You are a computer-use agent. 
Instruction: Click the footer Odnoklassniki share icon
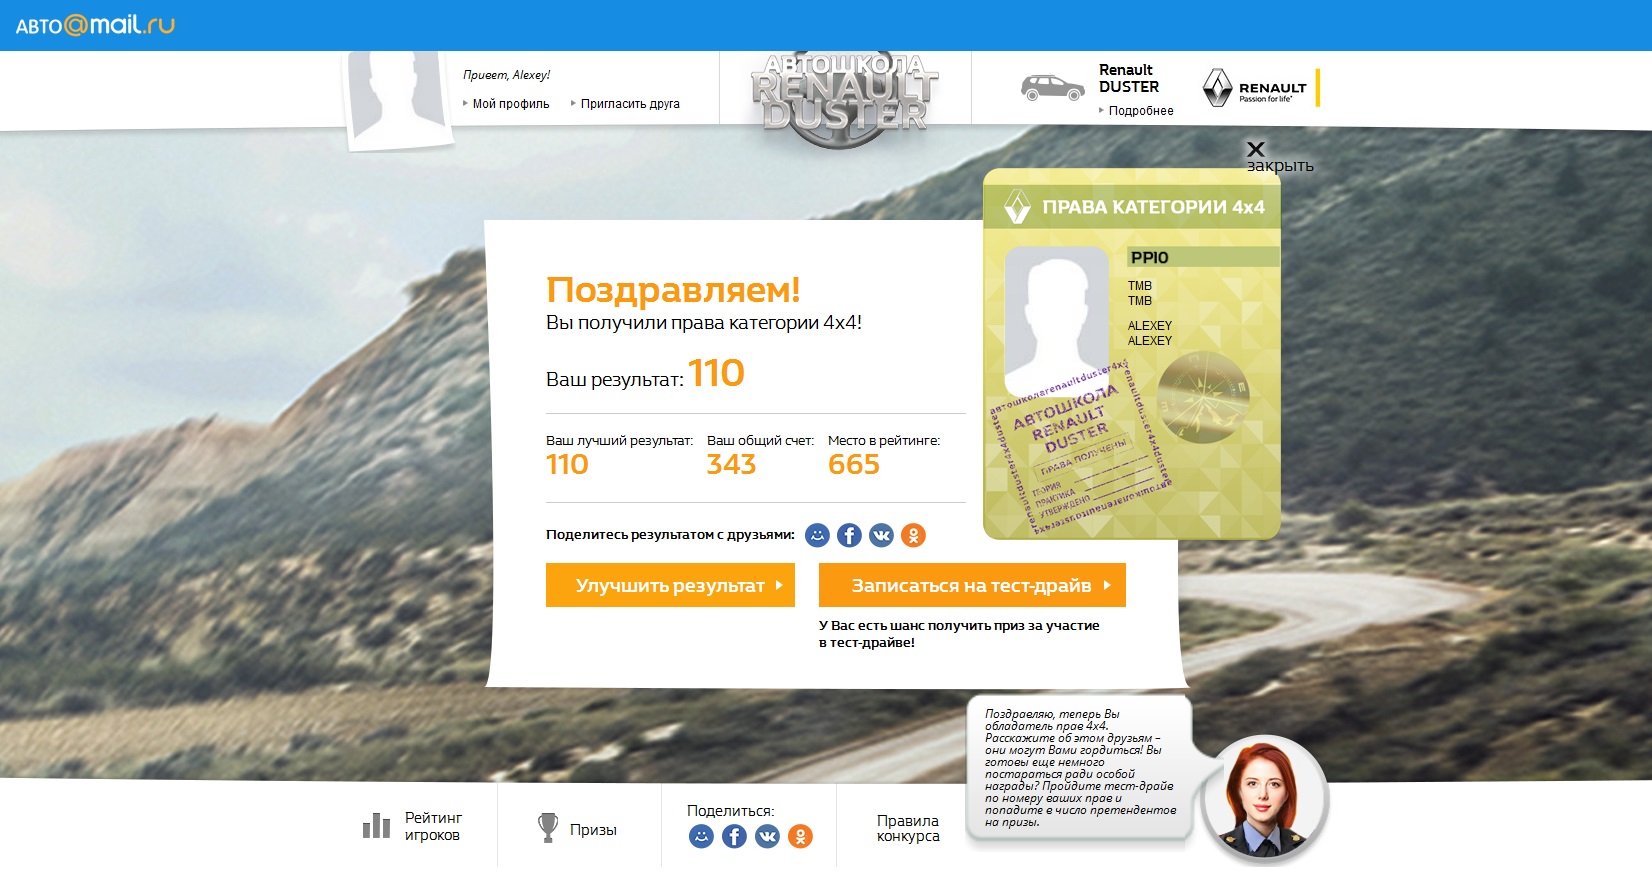tap(800, 836)
